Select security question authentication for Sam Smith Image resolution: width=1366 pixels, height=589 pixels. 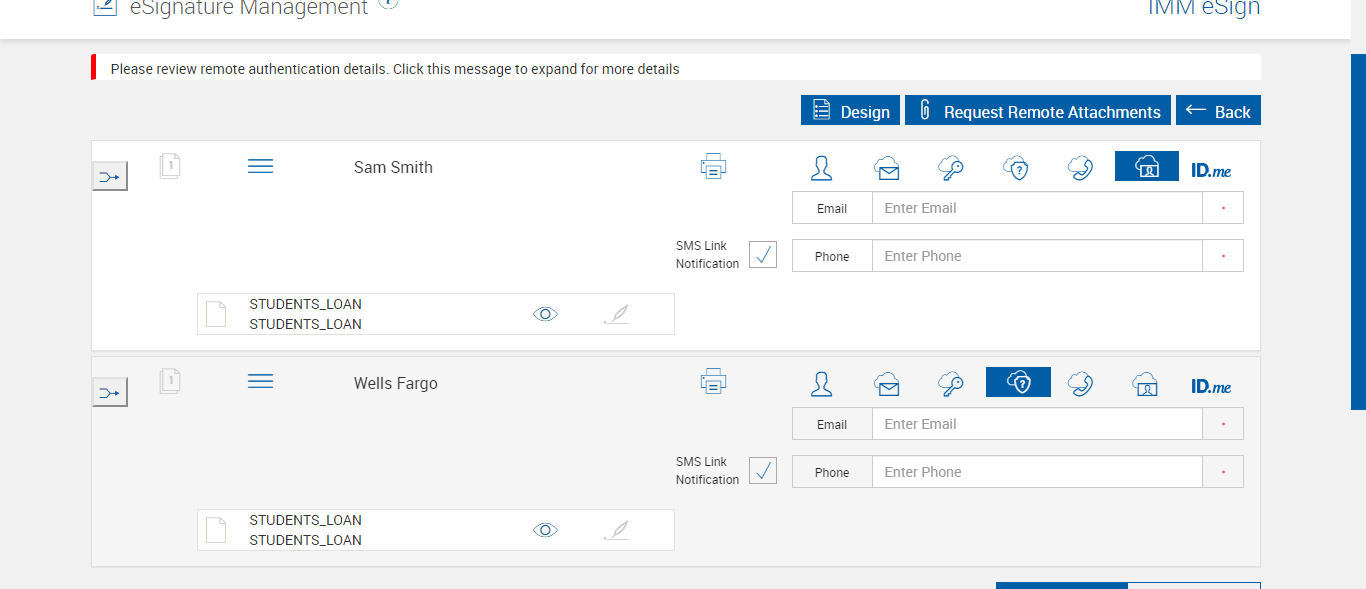coord(1018,167)
